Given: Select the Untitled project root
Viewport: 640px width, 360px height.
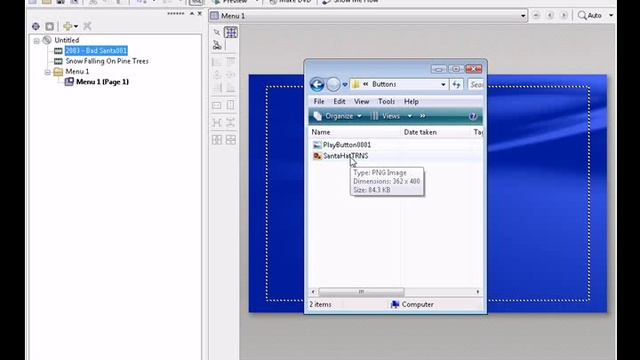Looking at the screenshot, I should pyautogui.click(x=67, y=40).
